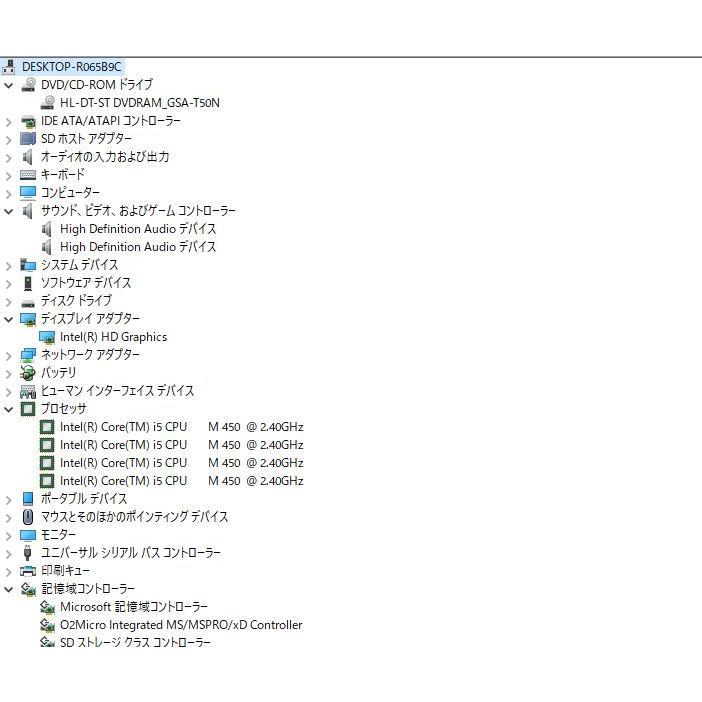Click the SD ストレージ クラス コントローラー device icon
This screenshot has width=702, height=702.
coord(47,642)
